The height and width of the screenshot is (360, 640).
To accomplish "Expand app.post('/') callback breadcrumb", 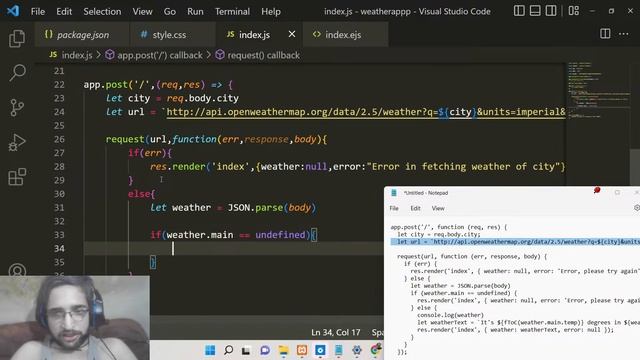I will pyautogui.click(x=160, y=55).
